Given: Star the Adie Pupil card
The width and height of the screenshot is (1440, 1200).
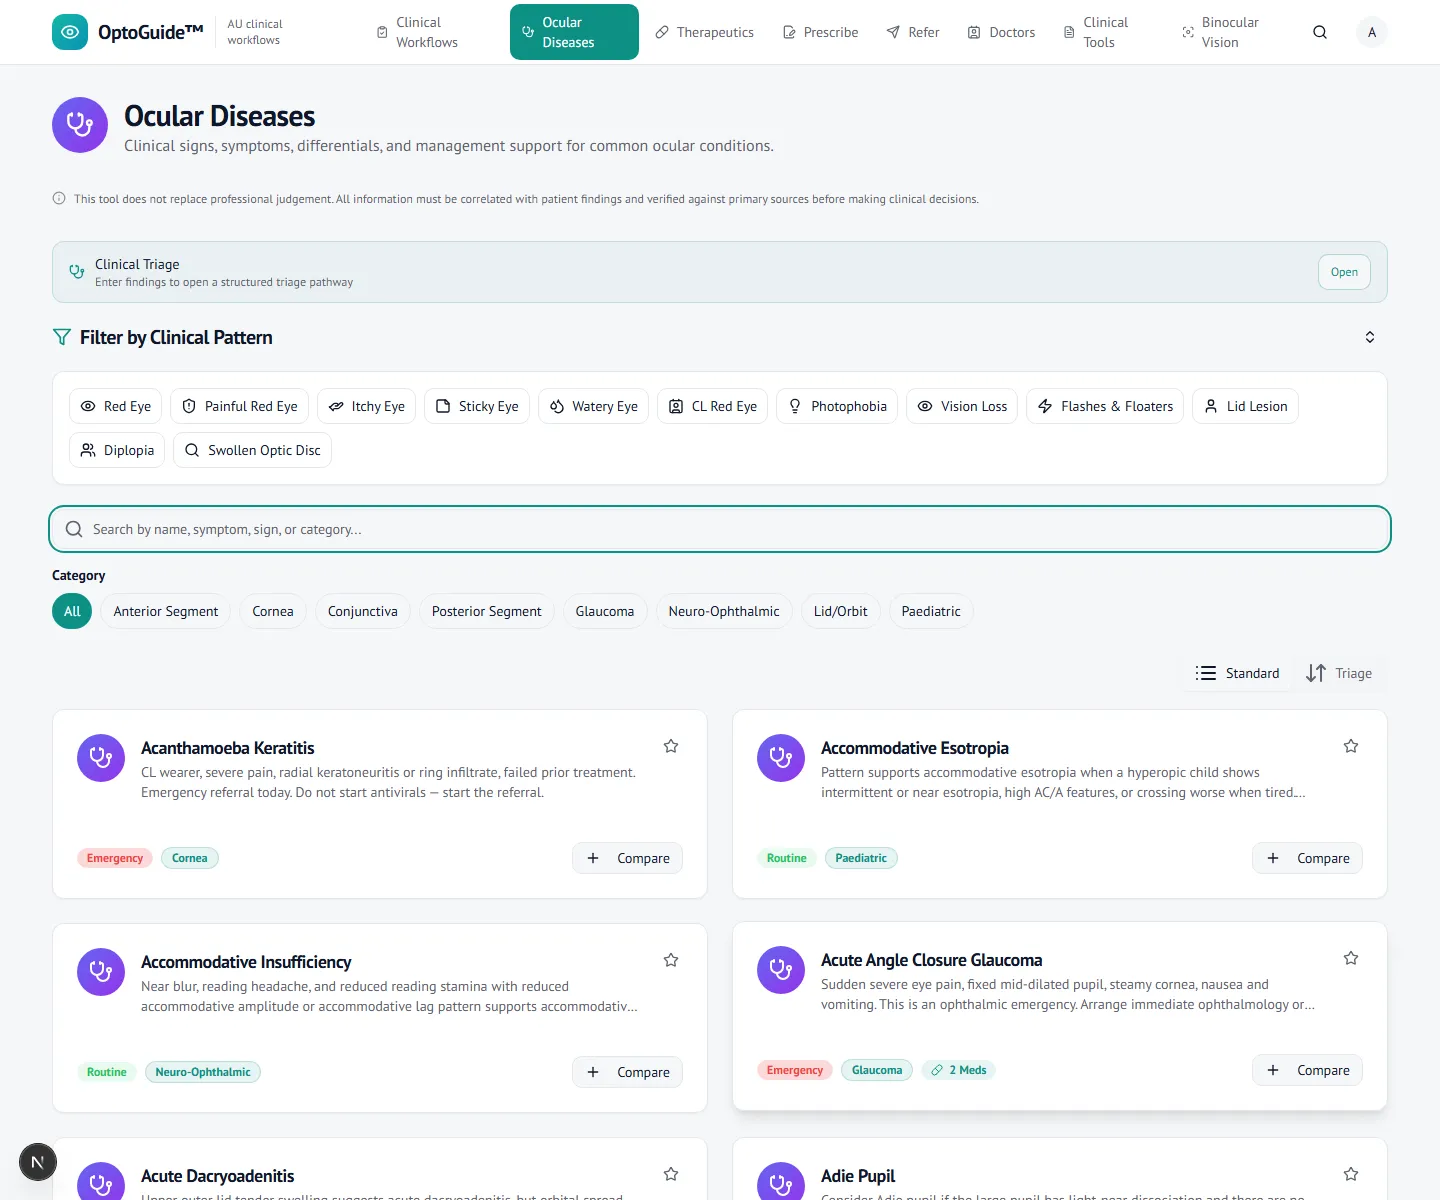Looking at the screenshot, I should click(1351, 1174).
